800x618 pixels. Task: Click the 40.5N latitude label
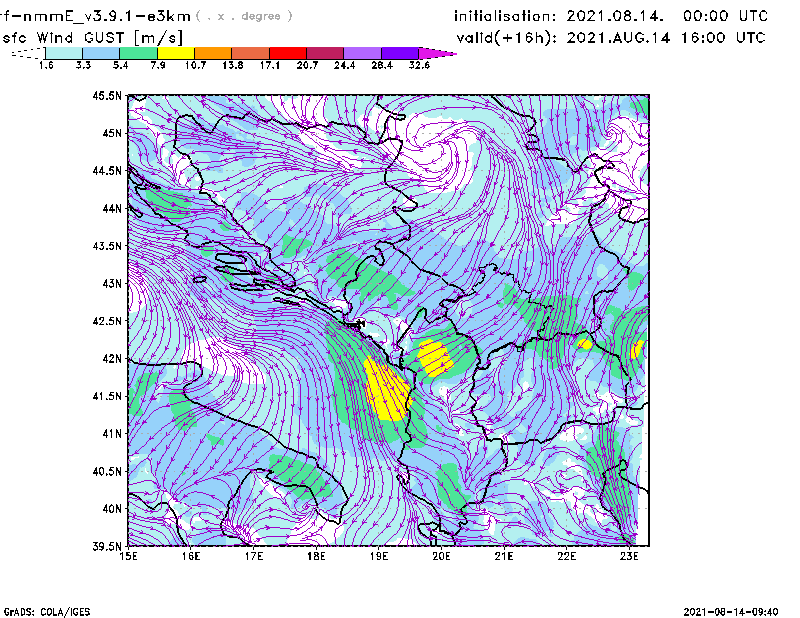[x=107, y=471]
